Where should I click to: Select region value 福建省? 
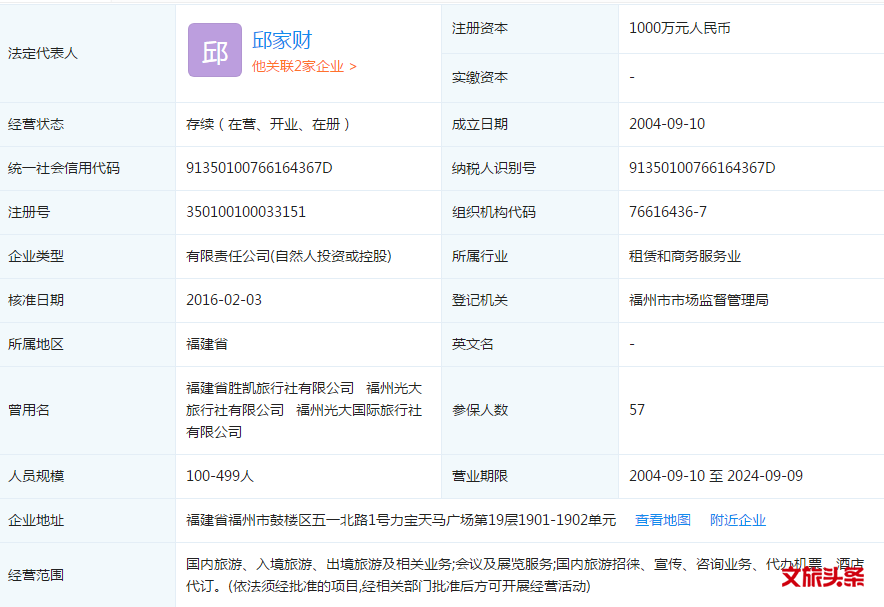pyautogui.click(x=207, y=344)
